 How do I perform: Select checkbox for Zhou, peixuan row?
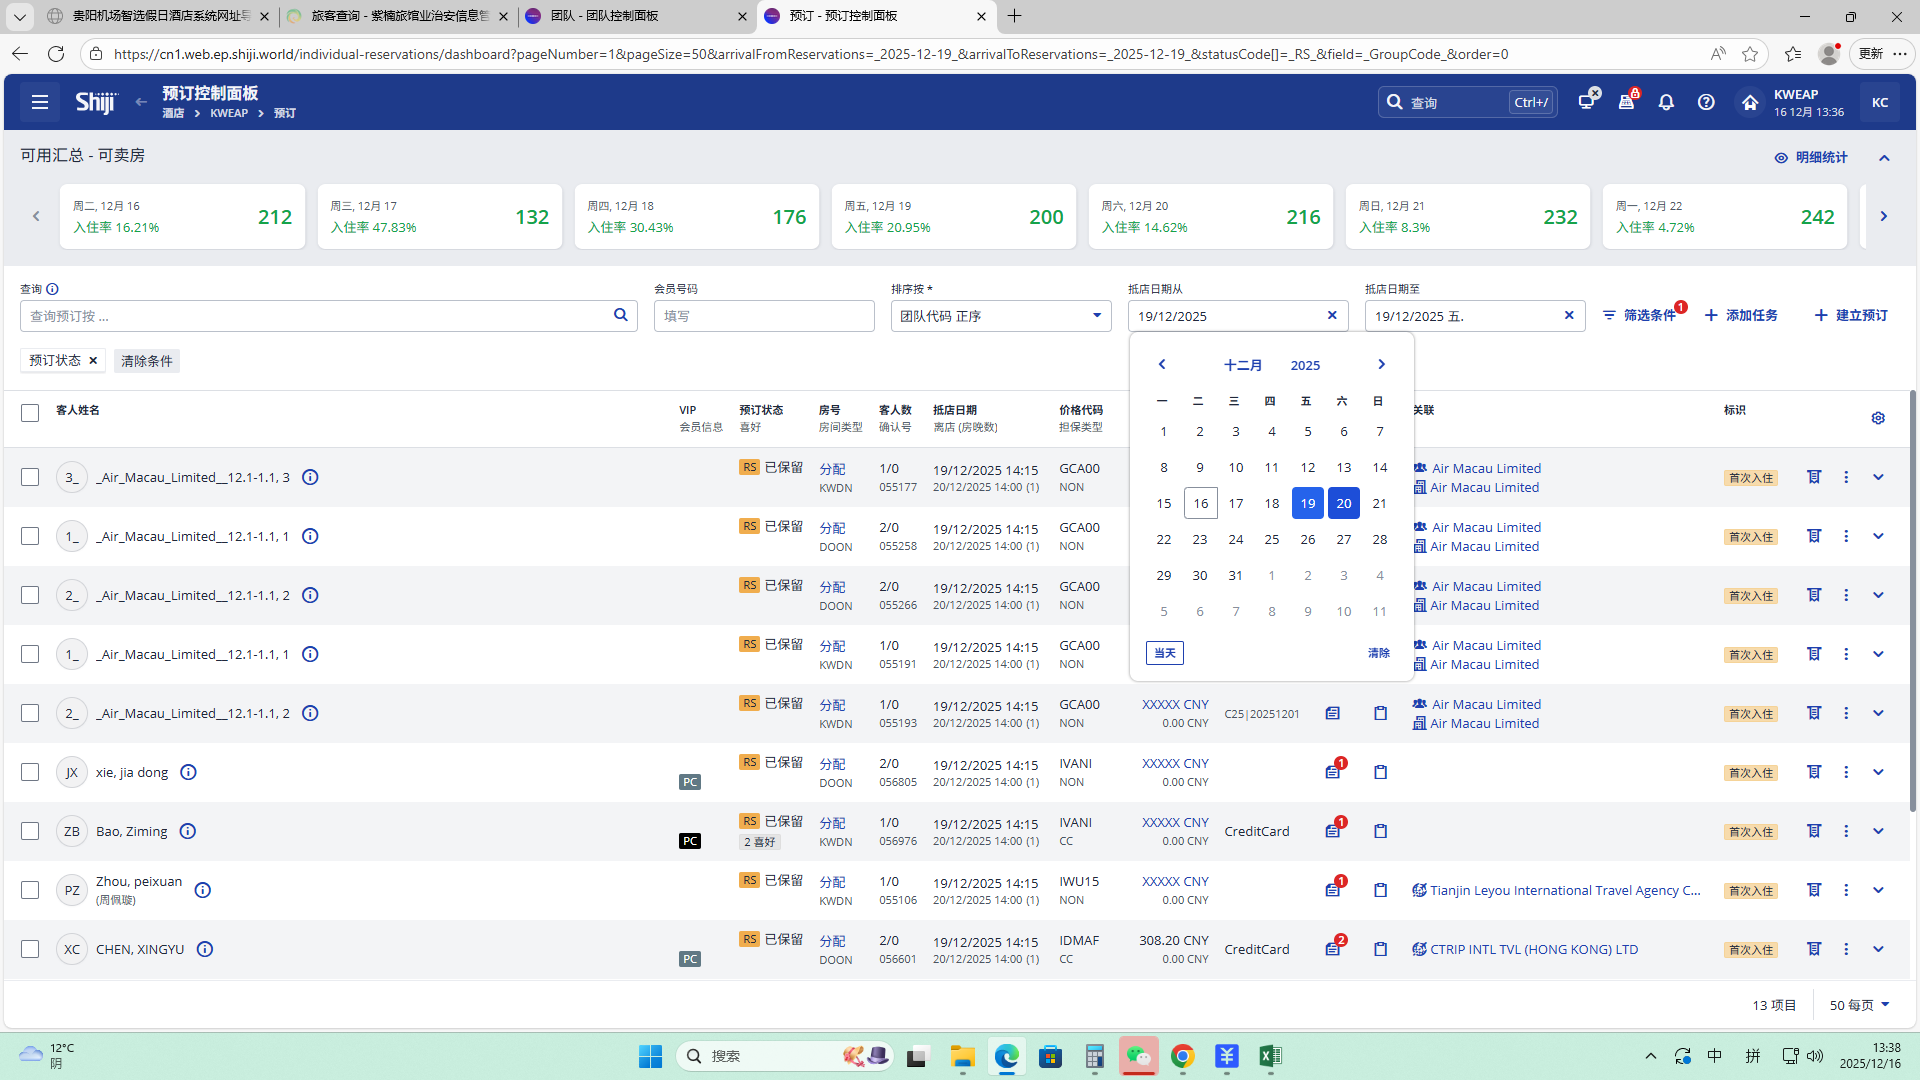click(30, 890)
